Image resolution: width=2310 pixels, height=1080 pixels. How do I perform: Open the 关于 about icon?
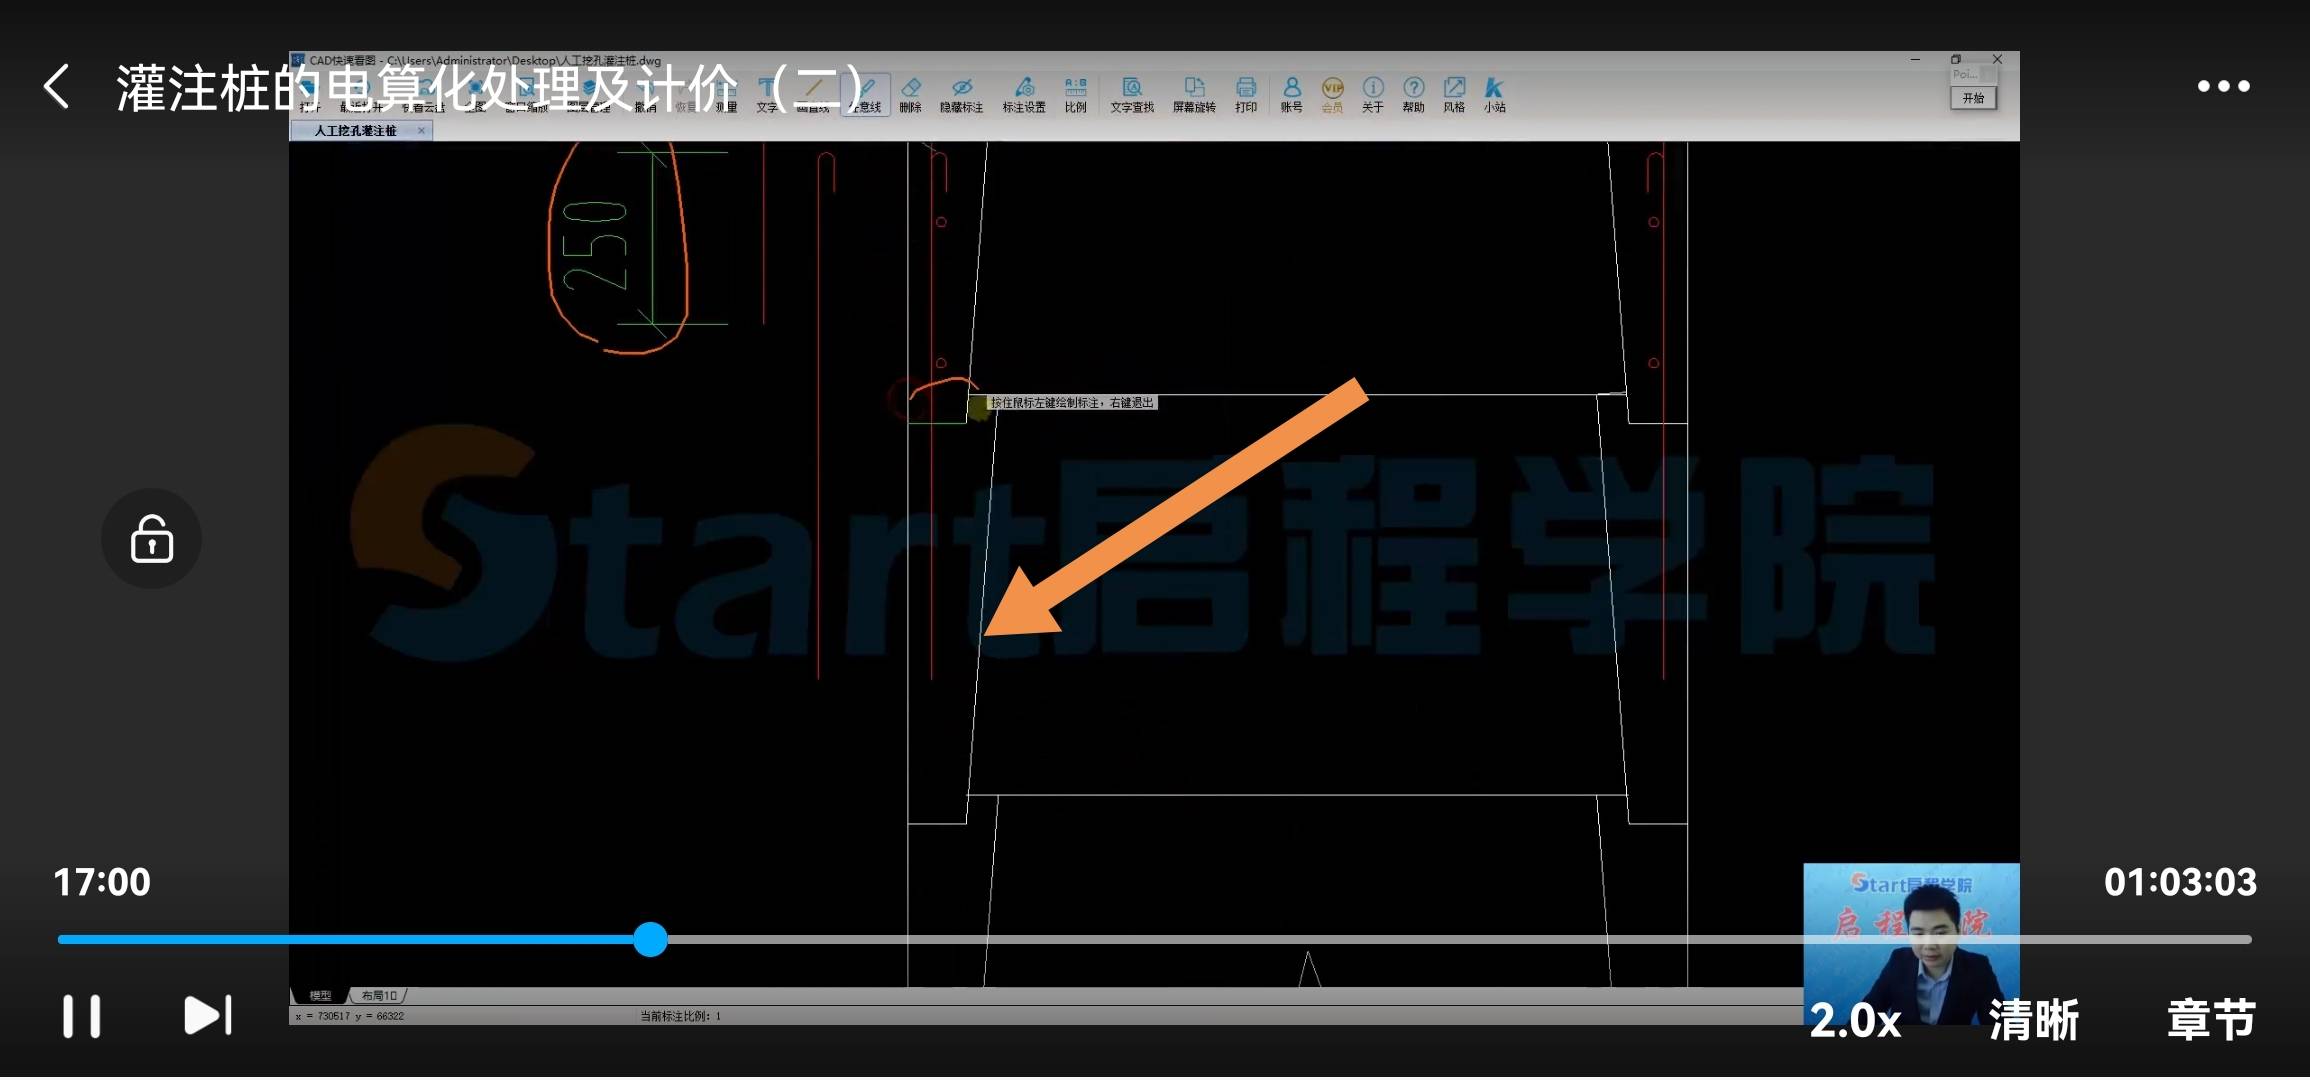click(x=1373, y=95)
